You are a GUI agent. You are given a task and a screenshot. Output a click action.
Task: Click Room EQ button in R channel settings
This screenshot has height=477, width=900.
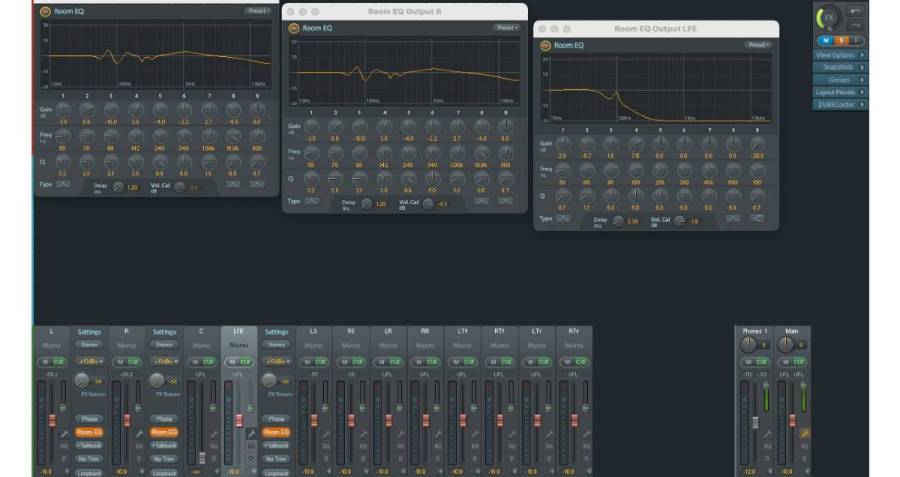click(x=164, y=432)
